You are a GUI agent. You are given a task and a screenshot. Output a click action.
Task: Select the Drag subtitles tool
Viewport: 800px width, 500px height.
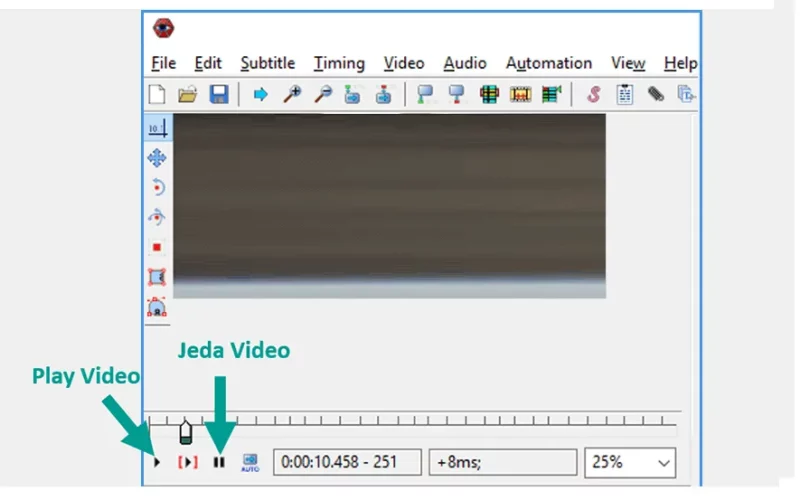tap(157, 158)
